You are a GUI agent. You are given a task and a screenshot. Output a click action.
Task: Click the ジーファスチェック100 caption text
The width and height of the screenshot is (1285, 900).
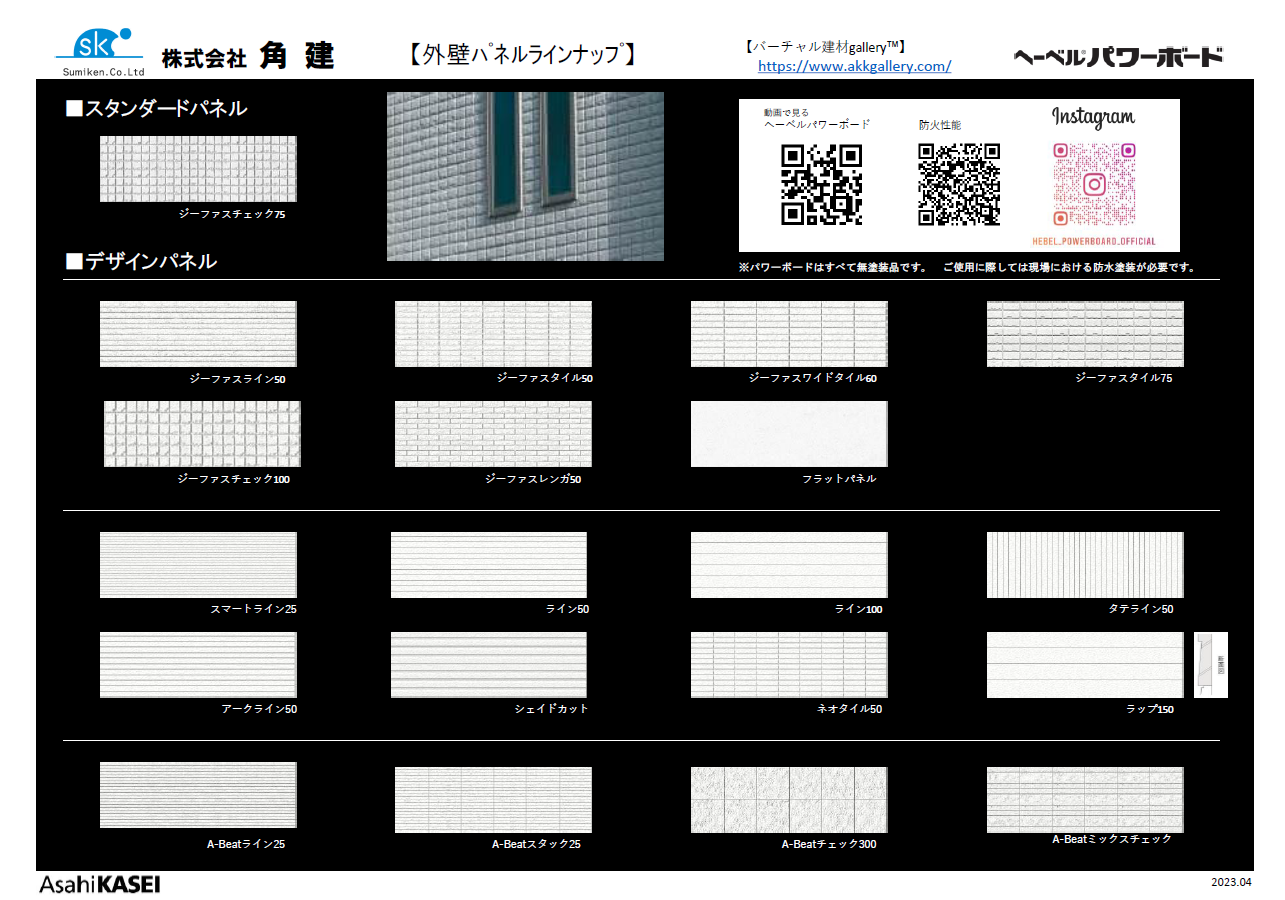pyautogui.click(x=234, y=480)
